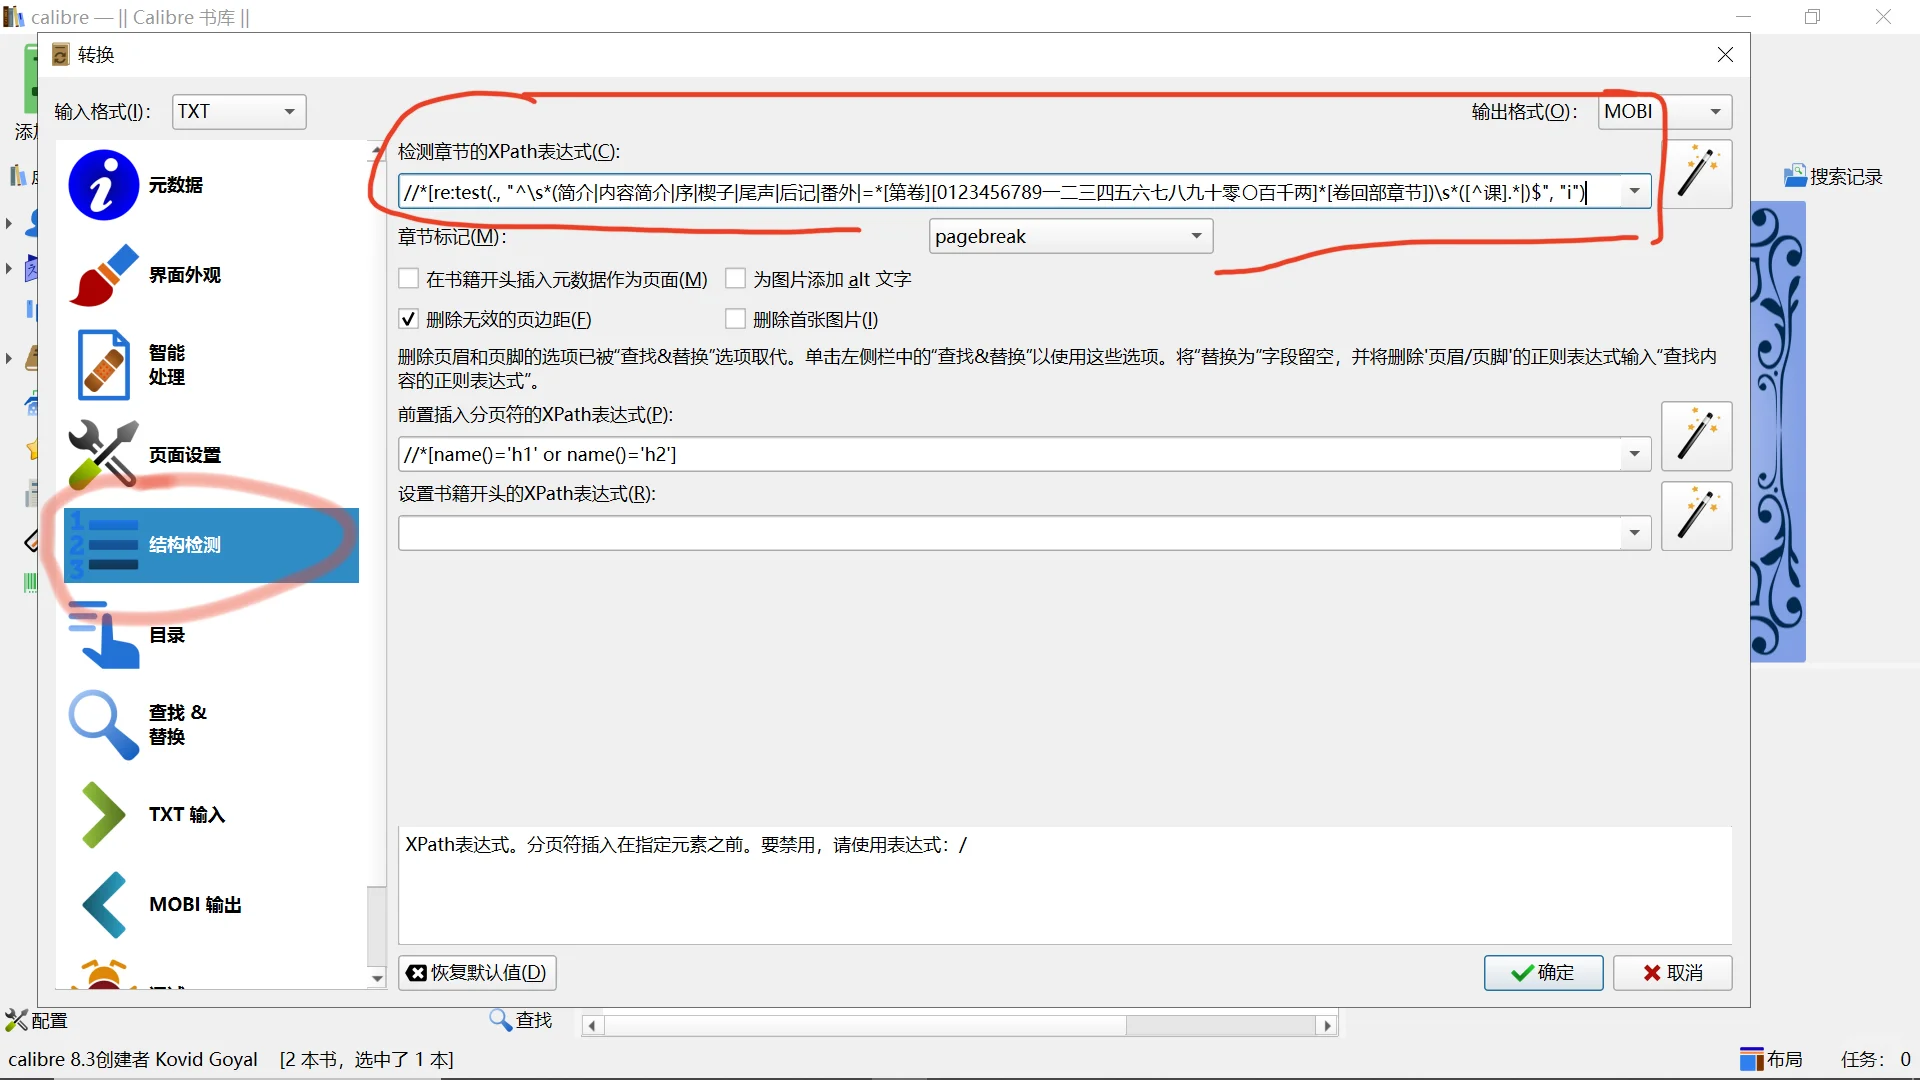Expand the chapter XPath expression history dropdown
This screenshot has height=1080, width=1920.
point(1634,192)
